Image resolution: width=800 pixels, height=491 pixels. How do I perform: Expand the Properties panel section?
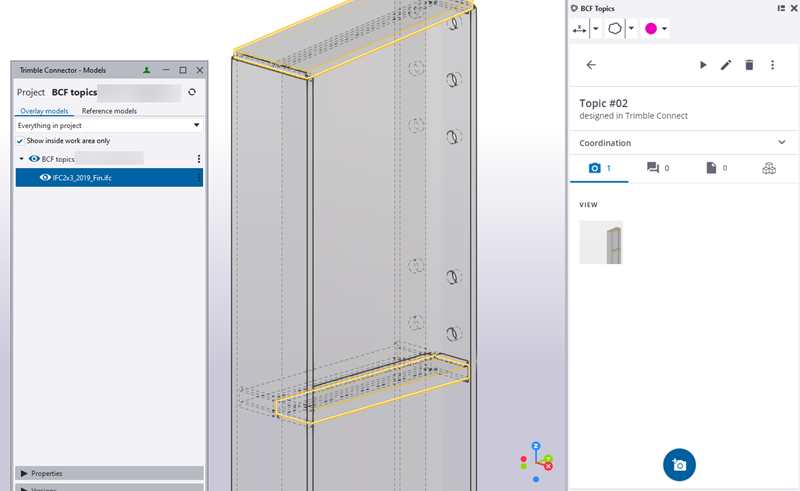point(23,473)
